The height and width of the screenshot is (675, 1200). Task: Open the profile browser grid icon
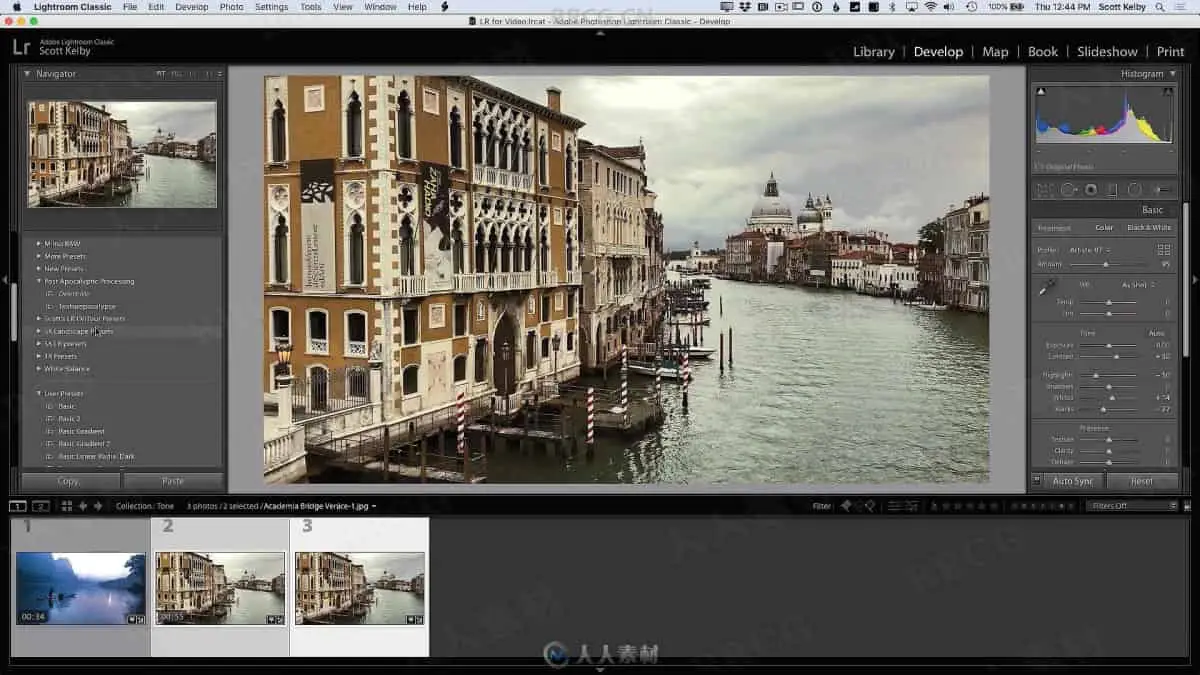pos(1164,250)
